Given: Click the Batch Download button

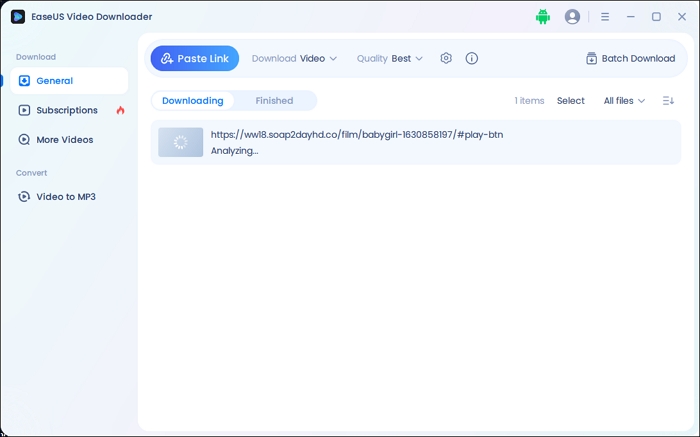Looking at the screenshot, I should coord(630,58).
